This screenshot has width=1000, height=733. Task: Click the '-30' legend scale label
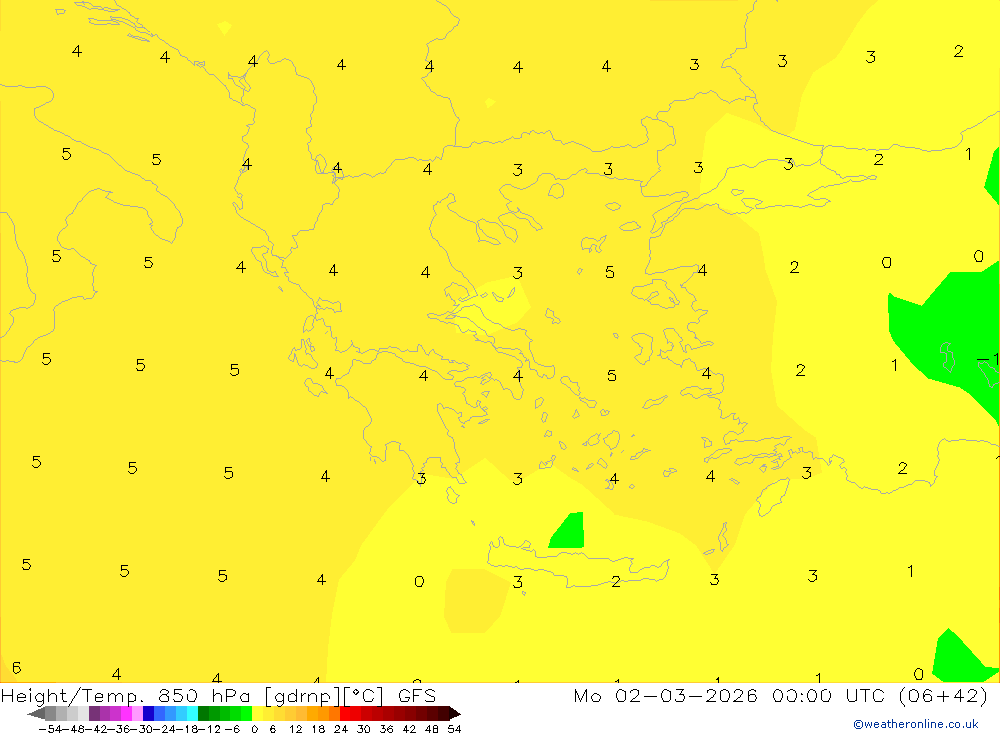coord(142,729)
